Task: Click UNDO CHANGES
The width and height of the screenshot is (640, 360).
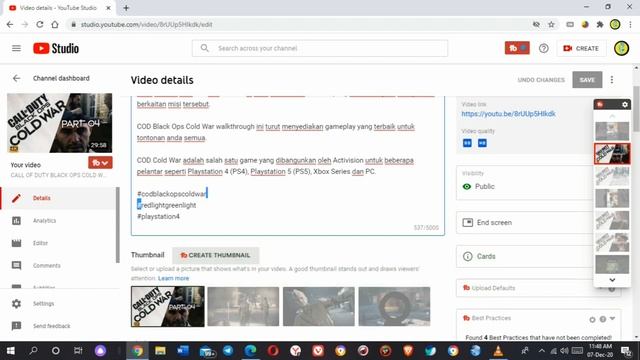Action: [541, 80]
